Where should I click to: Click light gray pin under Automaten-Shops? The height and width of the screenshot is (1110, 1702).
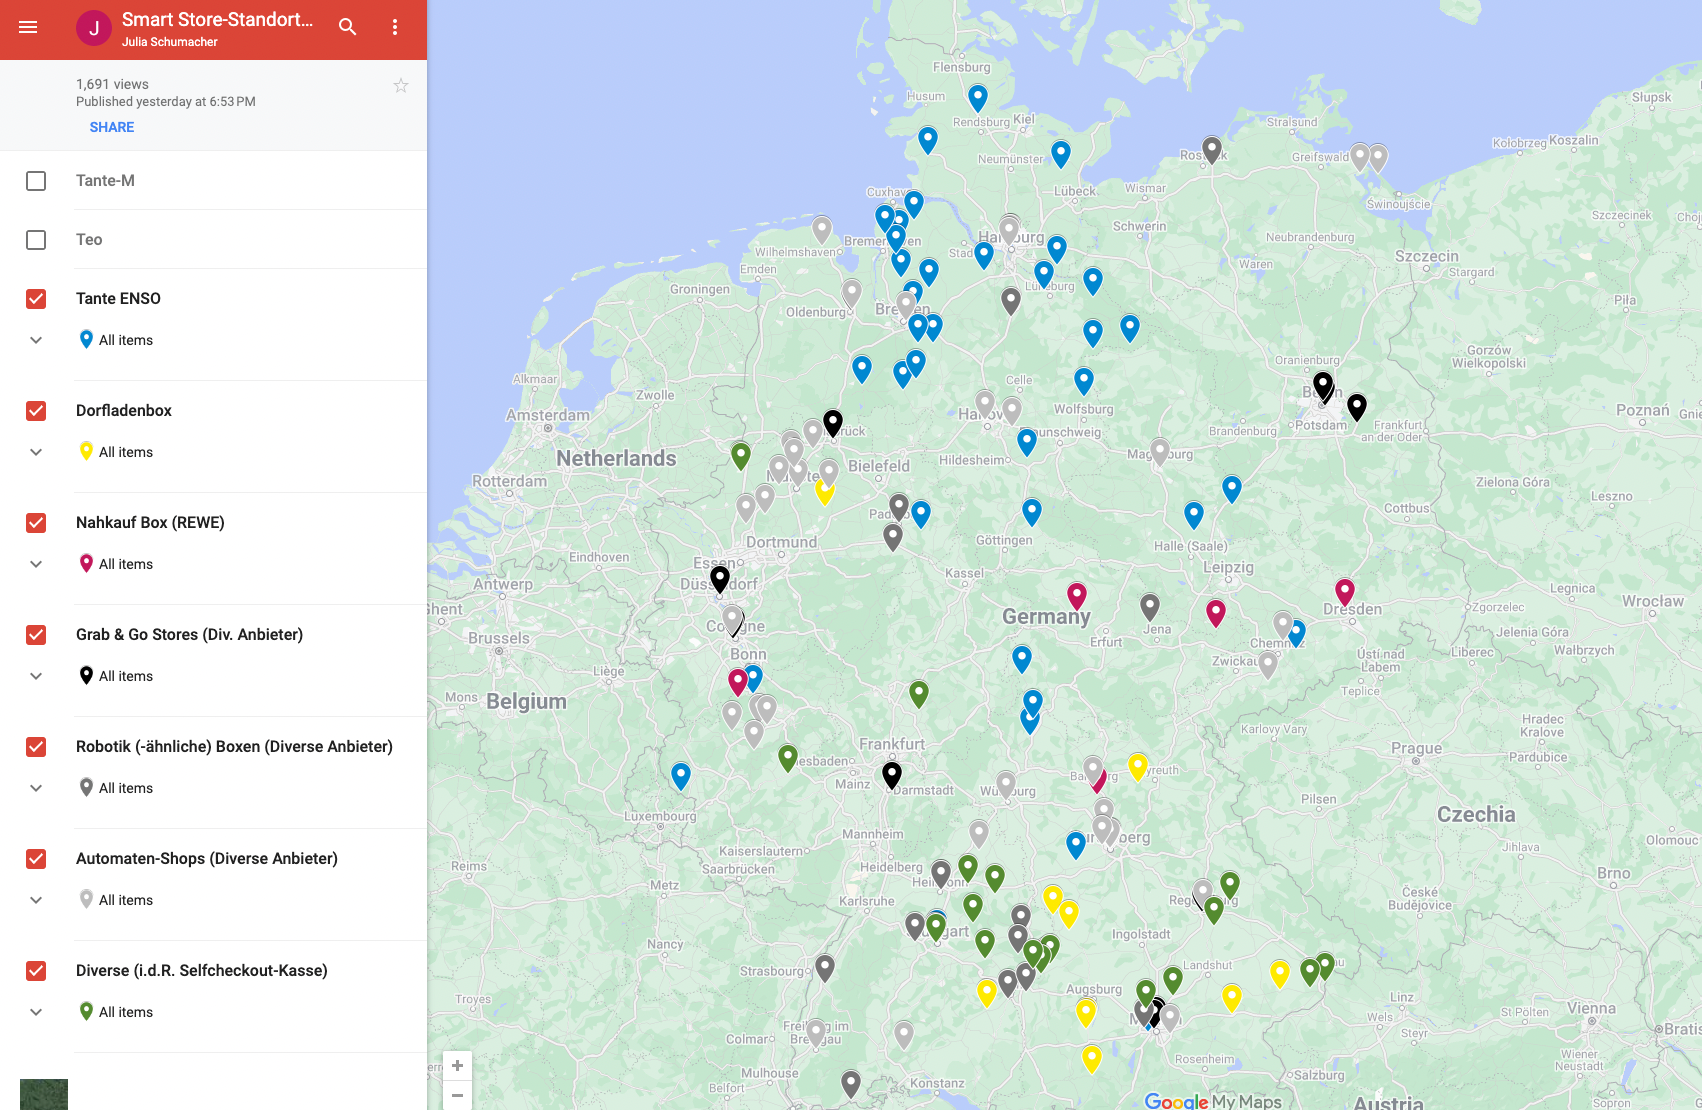[86, 899]
